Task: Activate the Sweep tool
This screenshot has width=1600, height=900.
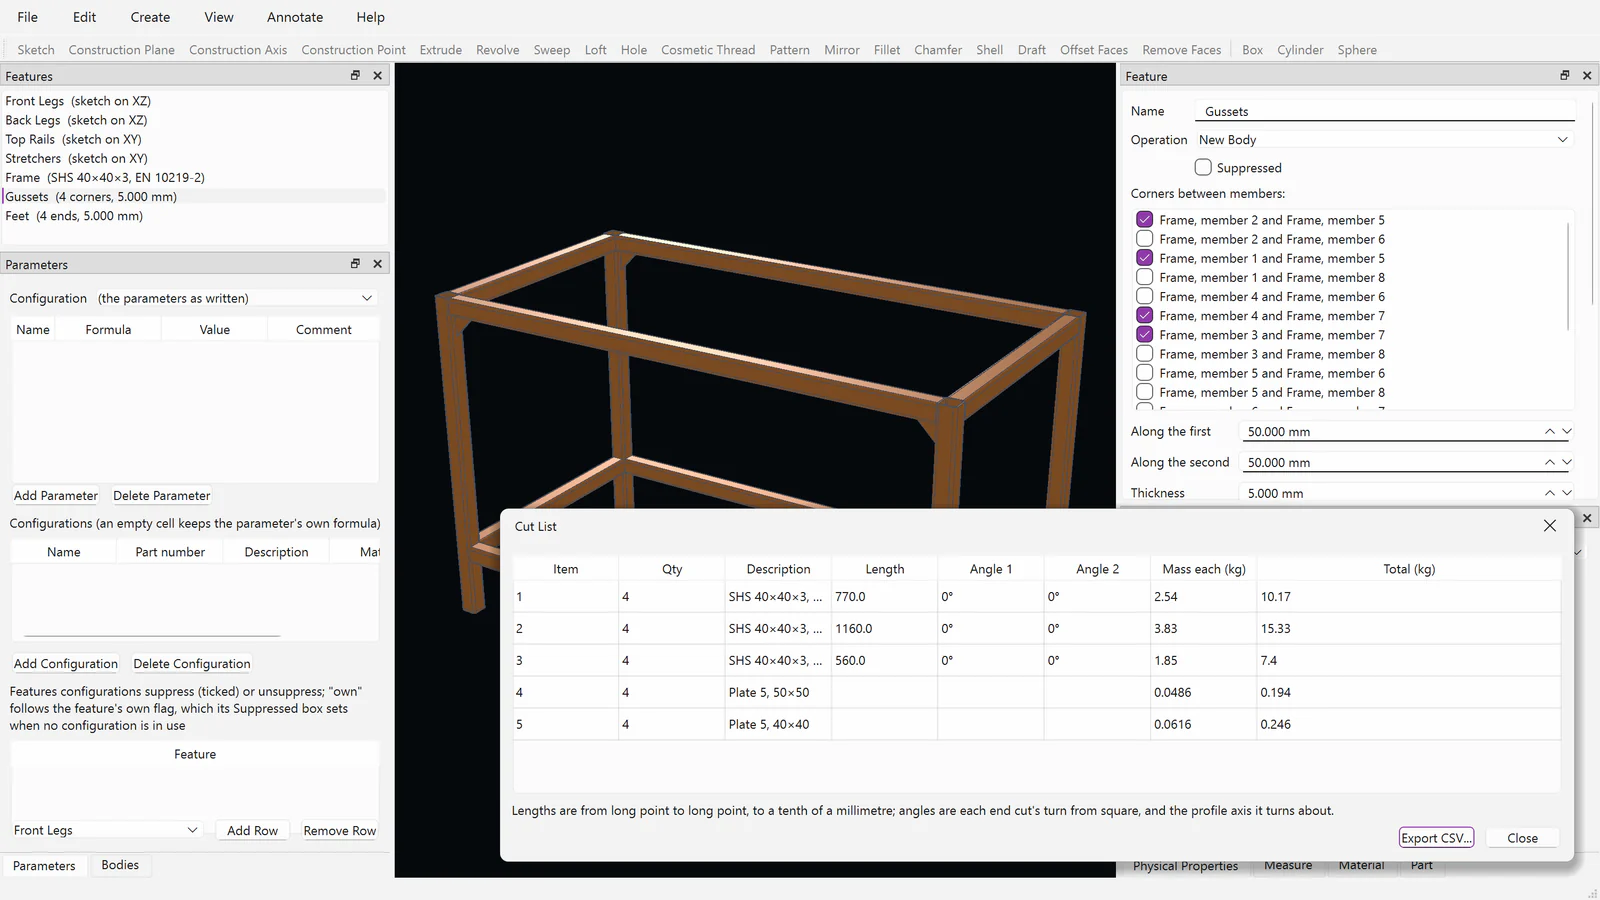Action: (x=551, y=50)
